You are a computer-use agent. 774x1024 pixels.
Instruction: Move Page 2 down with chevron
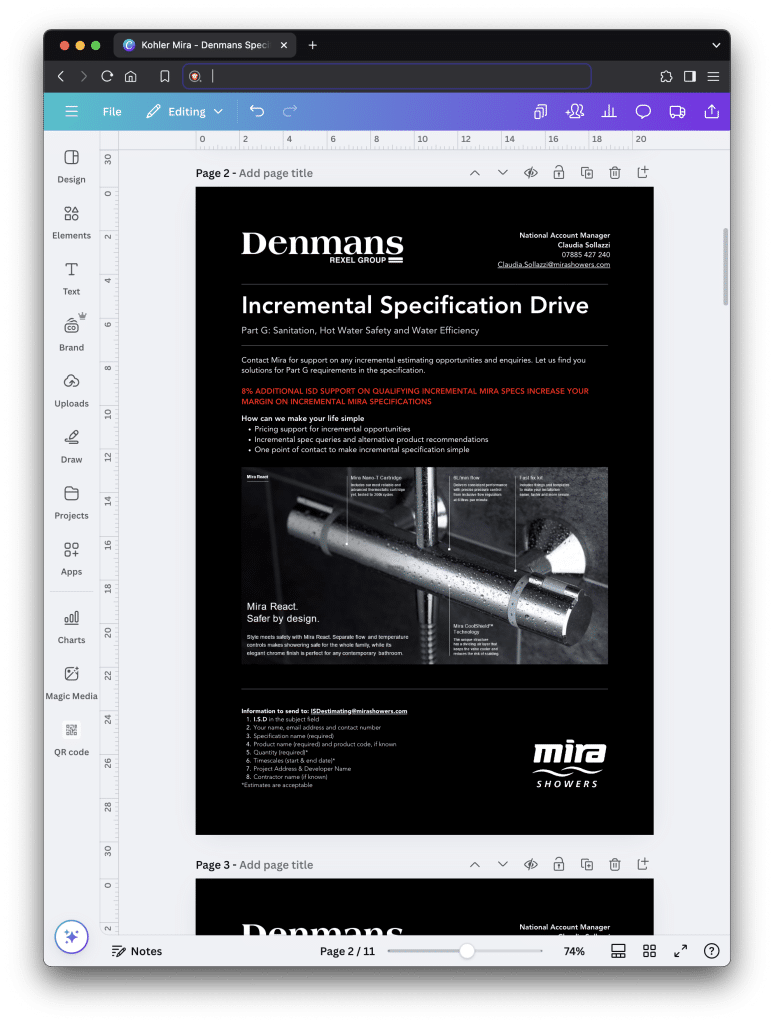(502, 173)
